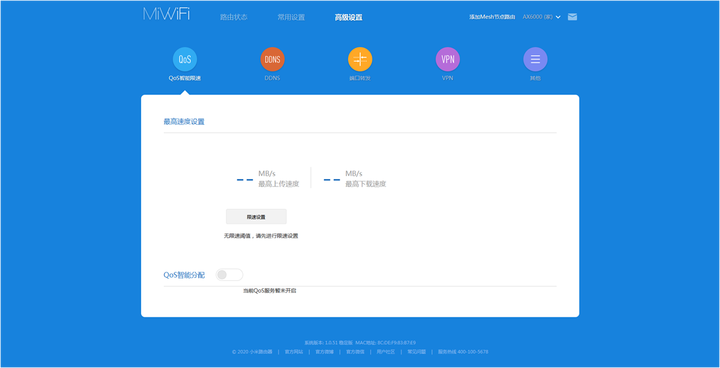Viewport: 720px width, 368px height.
Task: Click the 最高下载速度 value dashes
Action: pos(332,180)
